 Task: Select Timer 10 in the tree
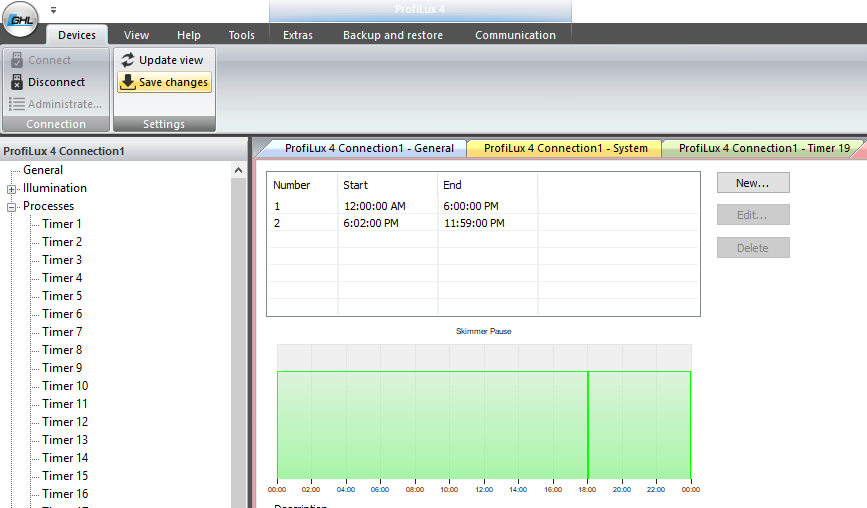[65, 386]
